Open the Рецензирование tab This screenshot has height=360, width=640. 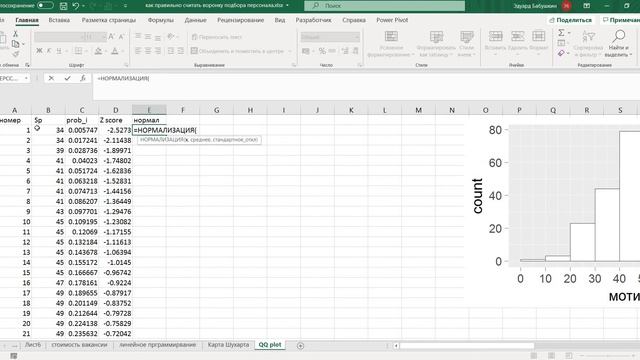[240, 20]
